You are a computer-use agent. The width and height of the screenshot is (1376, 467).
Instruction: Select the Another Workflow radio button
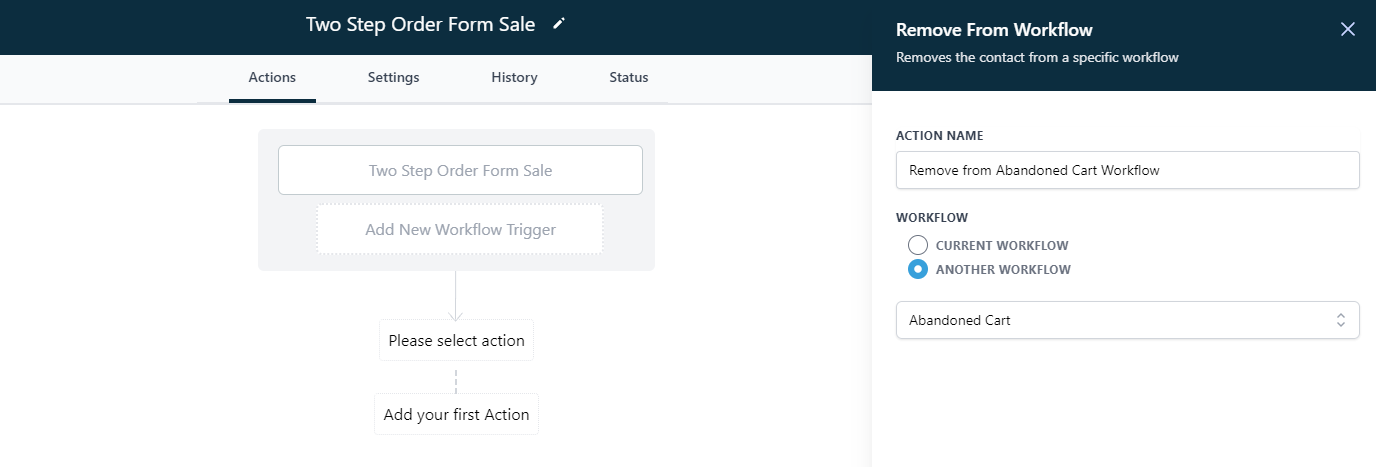coord(917,269)
